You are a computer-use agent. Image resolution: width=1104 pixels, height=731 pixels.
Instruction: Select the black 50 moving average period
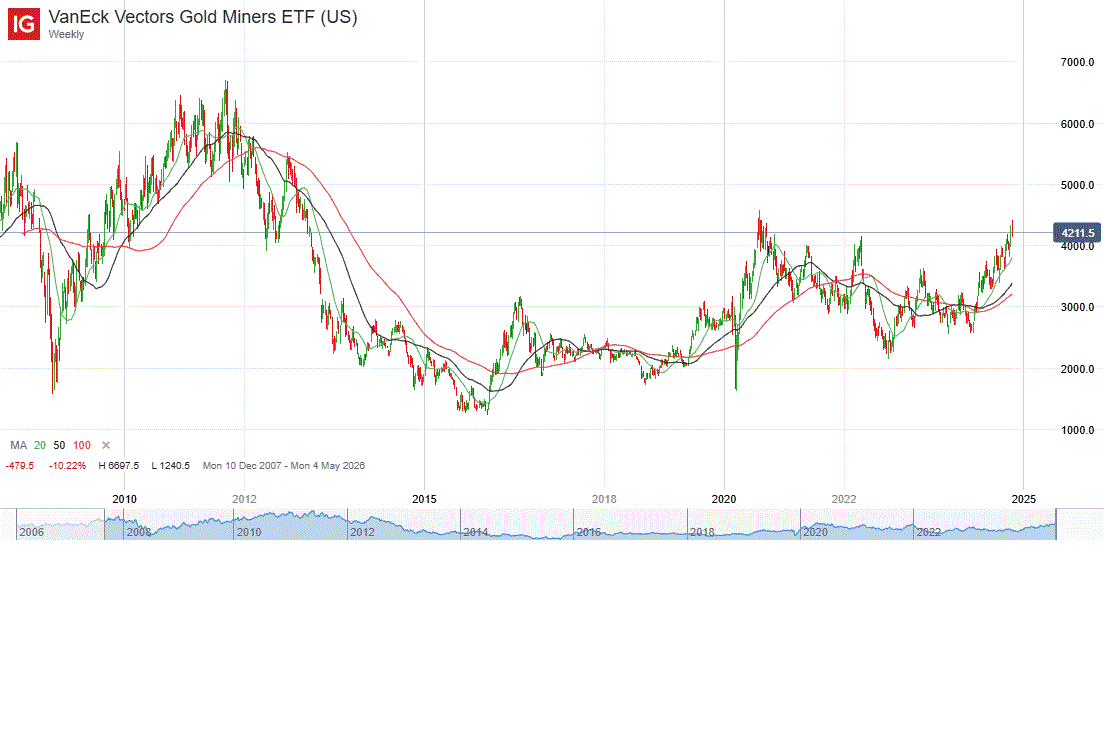[x=59, y=445]
